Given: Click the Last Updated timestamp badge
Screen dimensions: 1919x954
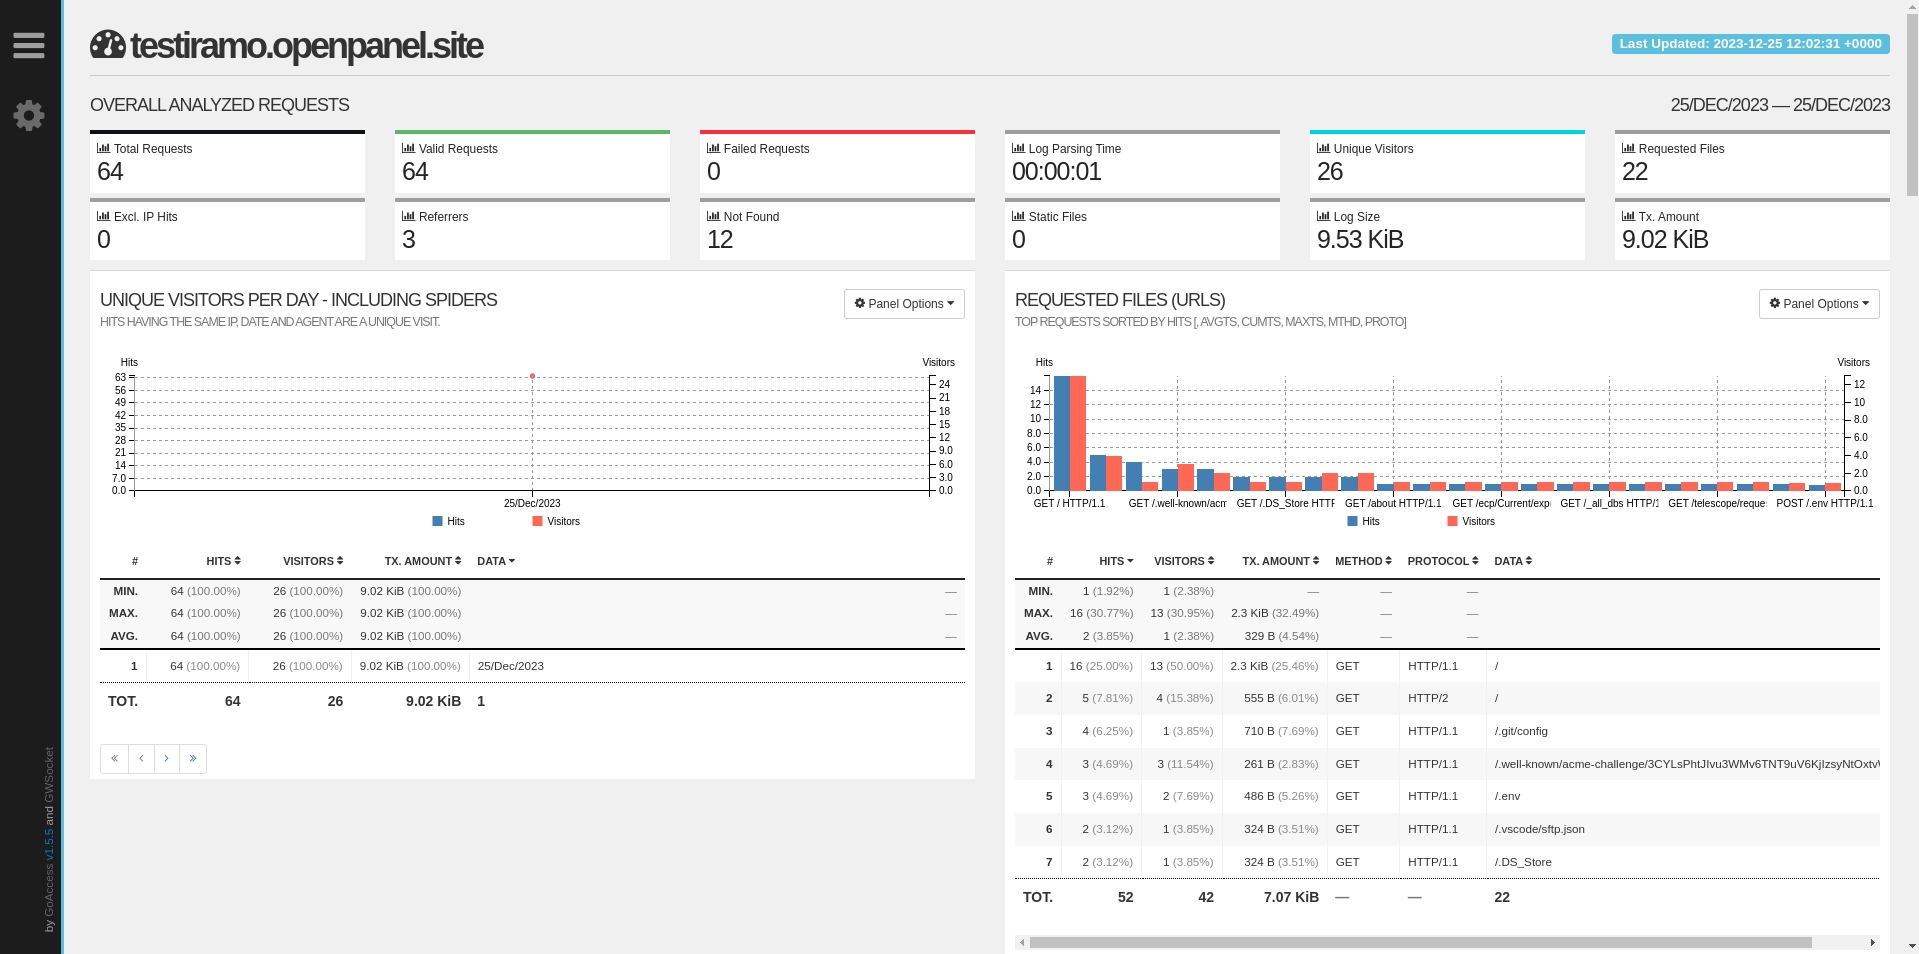Looking at the screenshot, I should [x=1750, y=44].
